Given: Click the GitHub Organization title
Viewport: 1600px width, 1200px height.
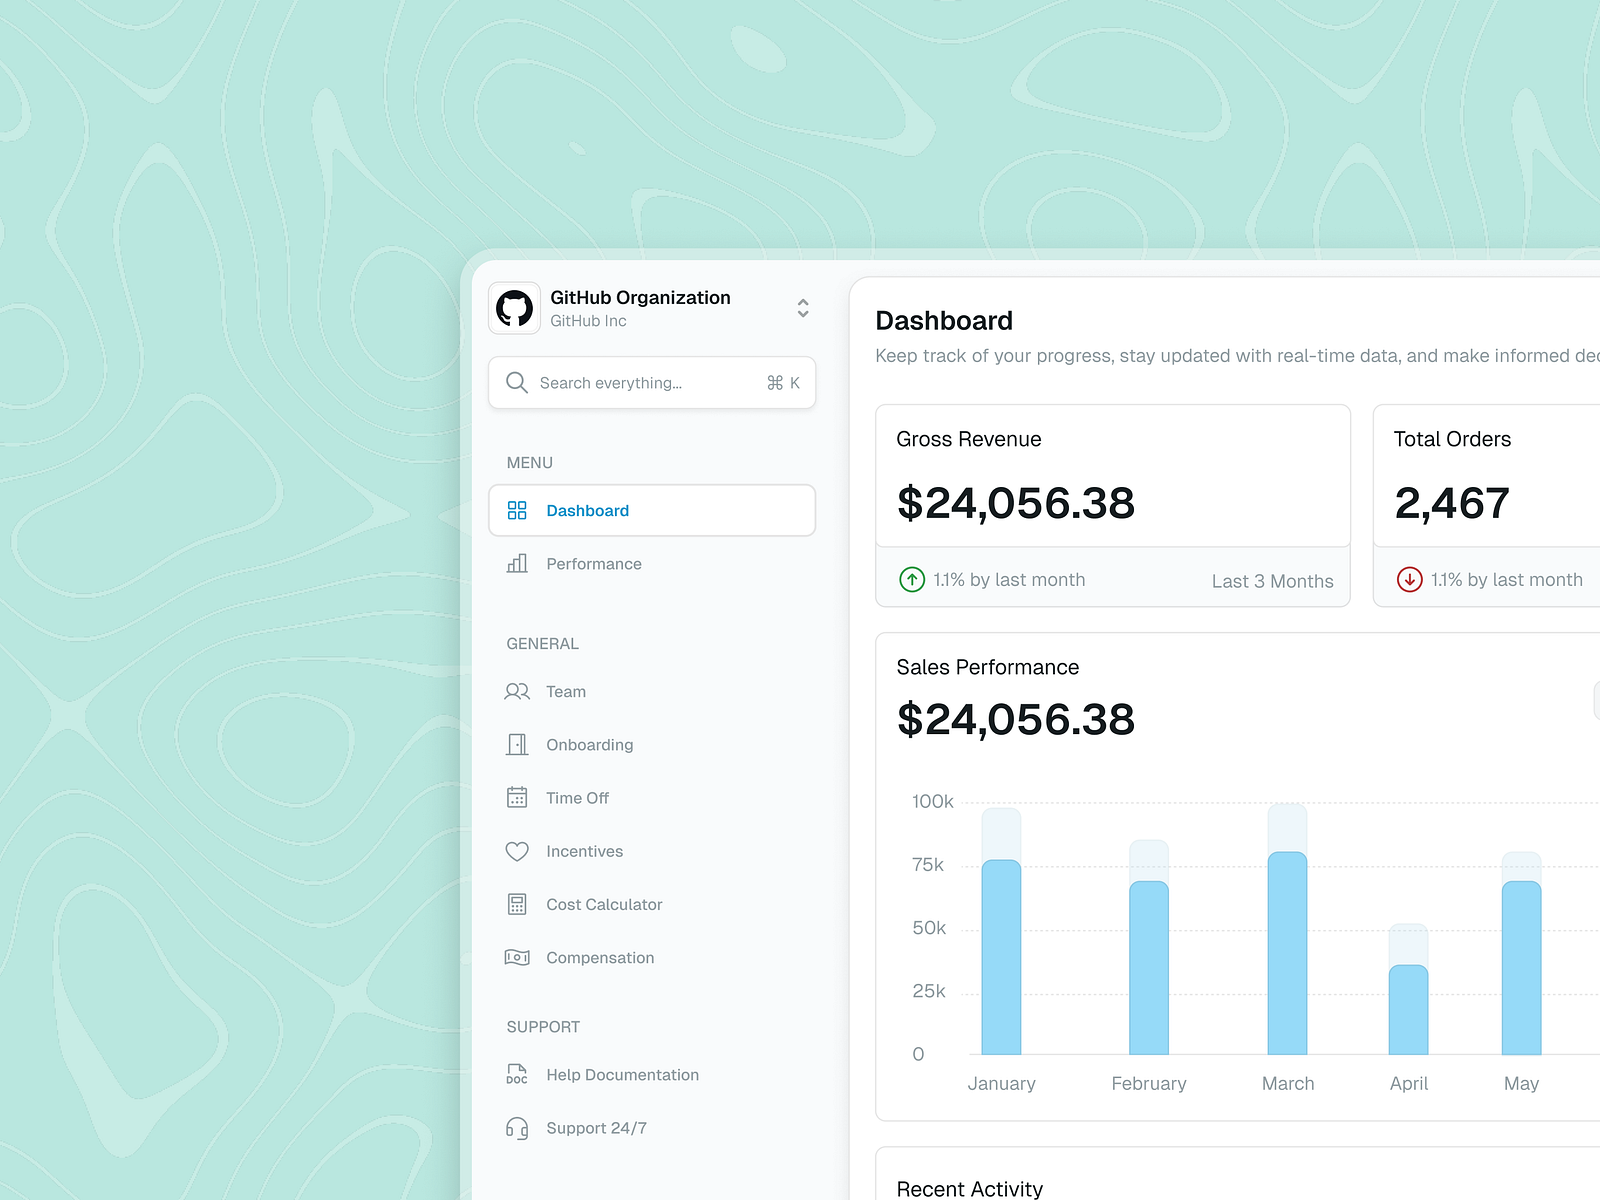Looking at the screenshot, I should point(640,297).
